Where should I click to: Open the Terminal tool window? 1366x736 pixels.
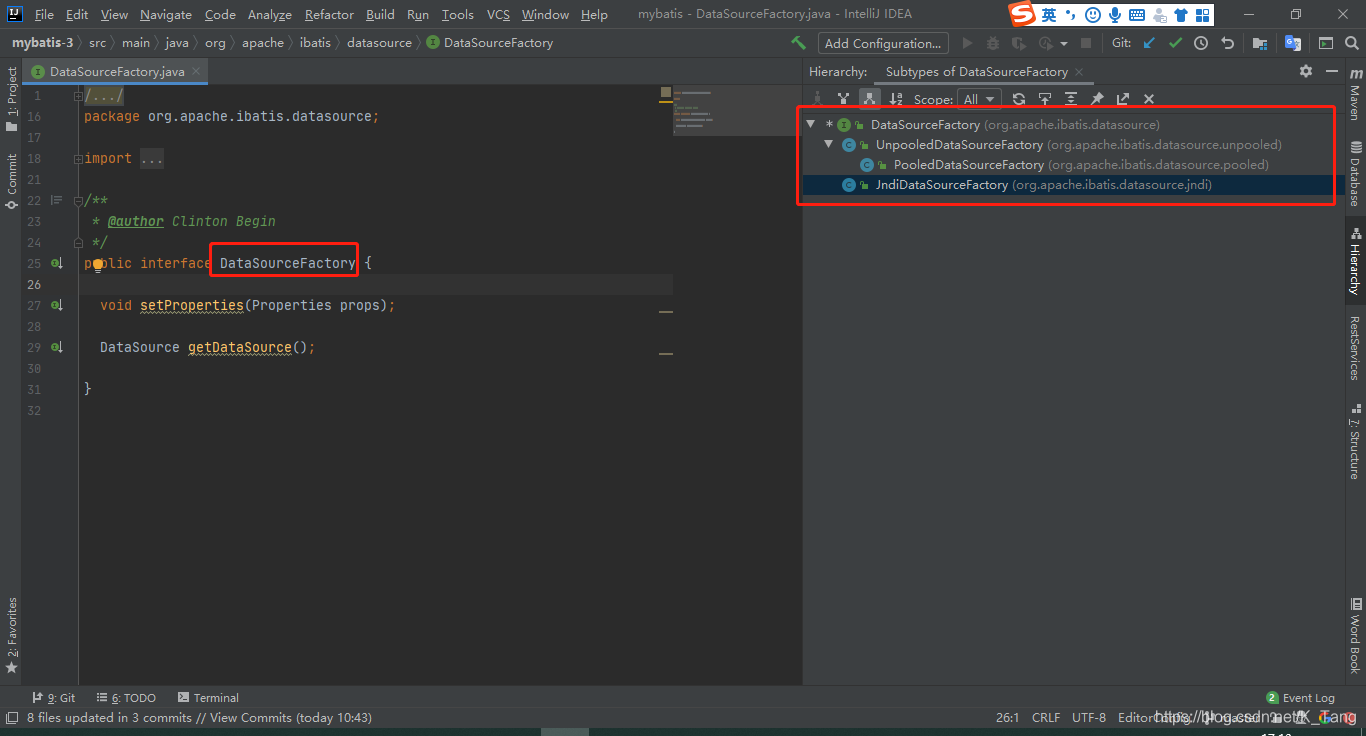(208, 698)
